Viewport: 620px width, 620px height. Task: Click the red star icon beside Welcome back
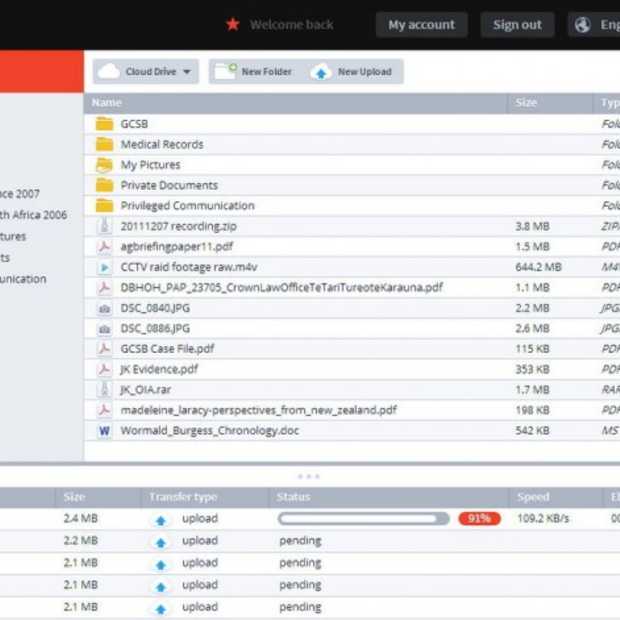pos(233,25)
